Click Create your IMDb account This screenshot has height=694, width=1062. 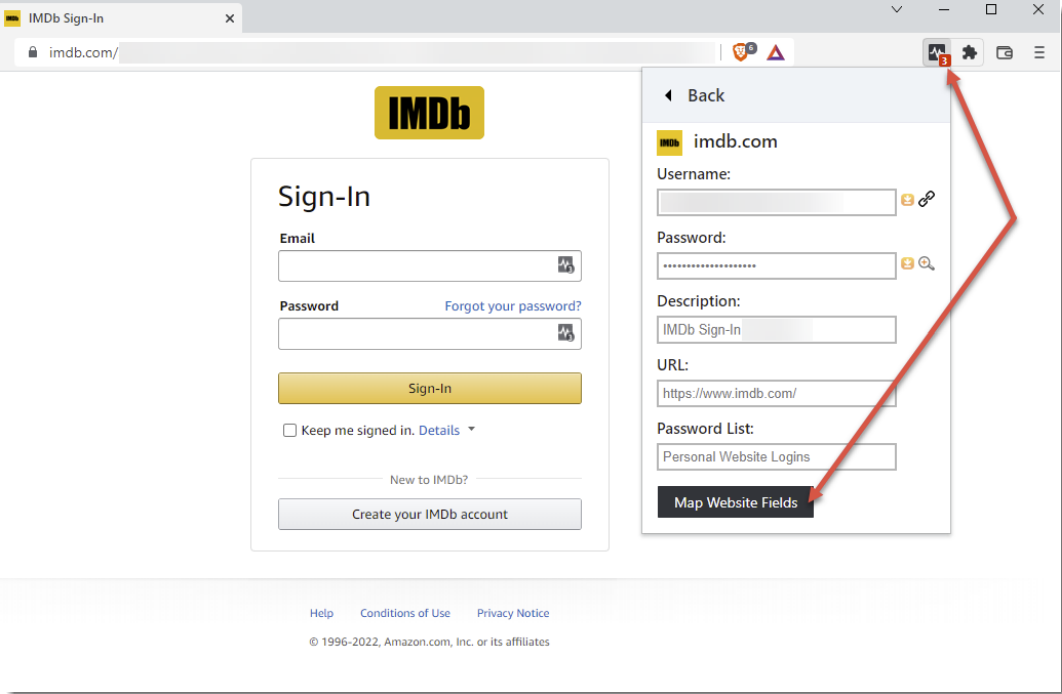click(429, 514)
